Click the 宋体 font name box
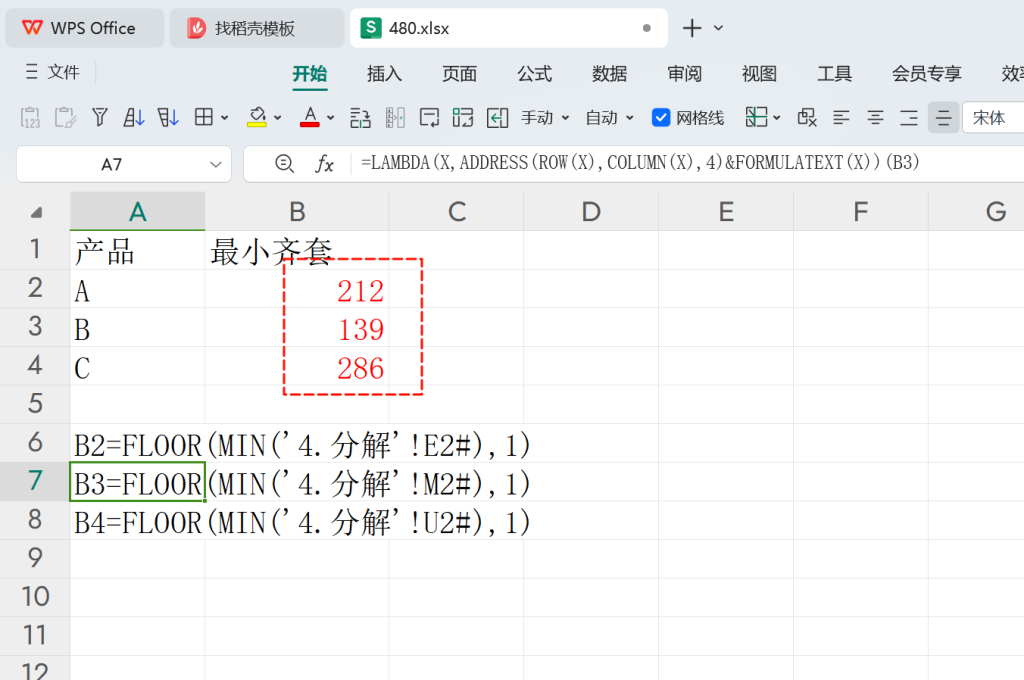This screenshot has height=680, width=1024. click(x=993, y=118)
